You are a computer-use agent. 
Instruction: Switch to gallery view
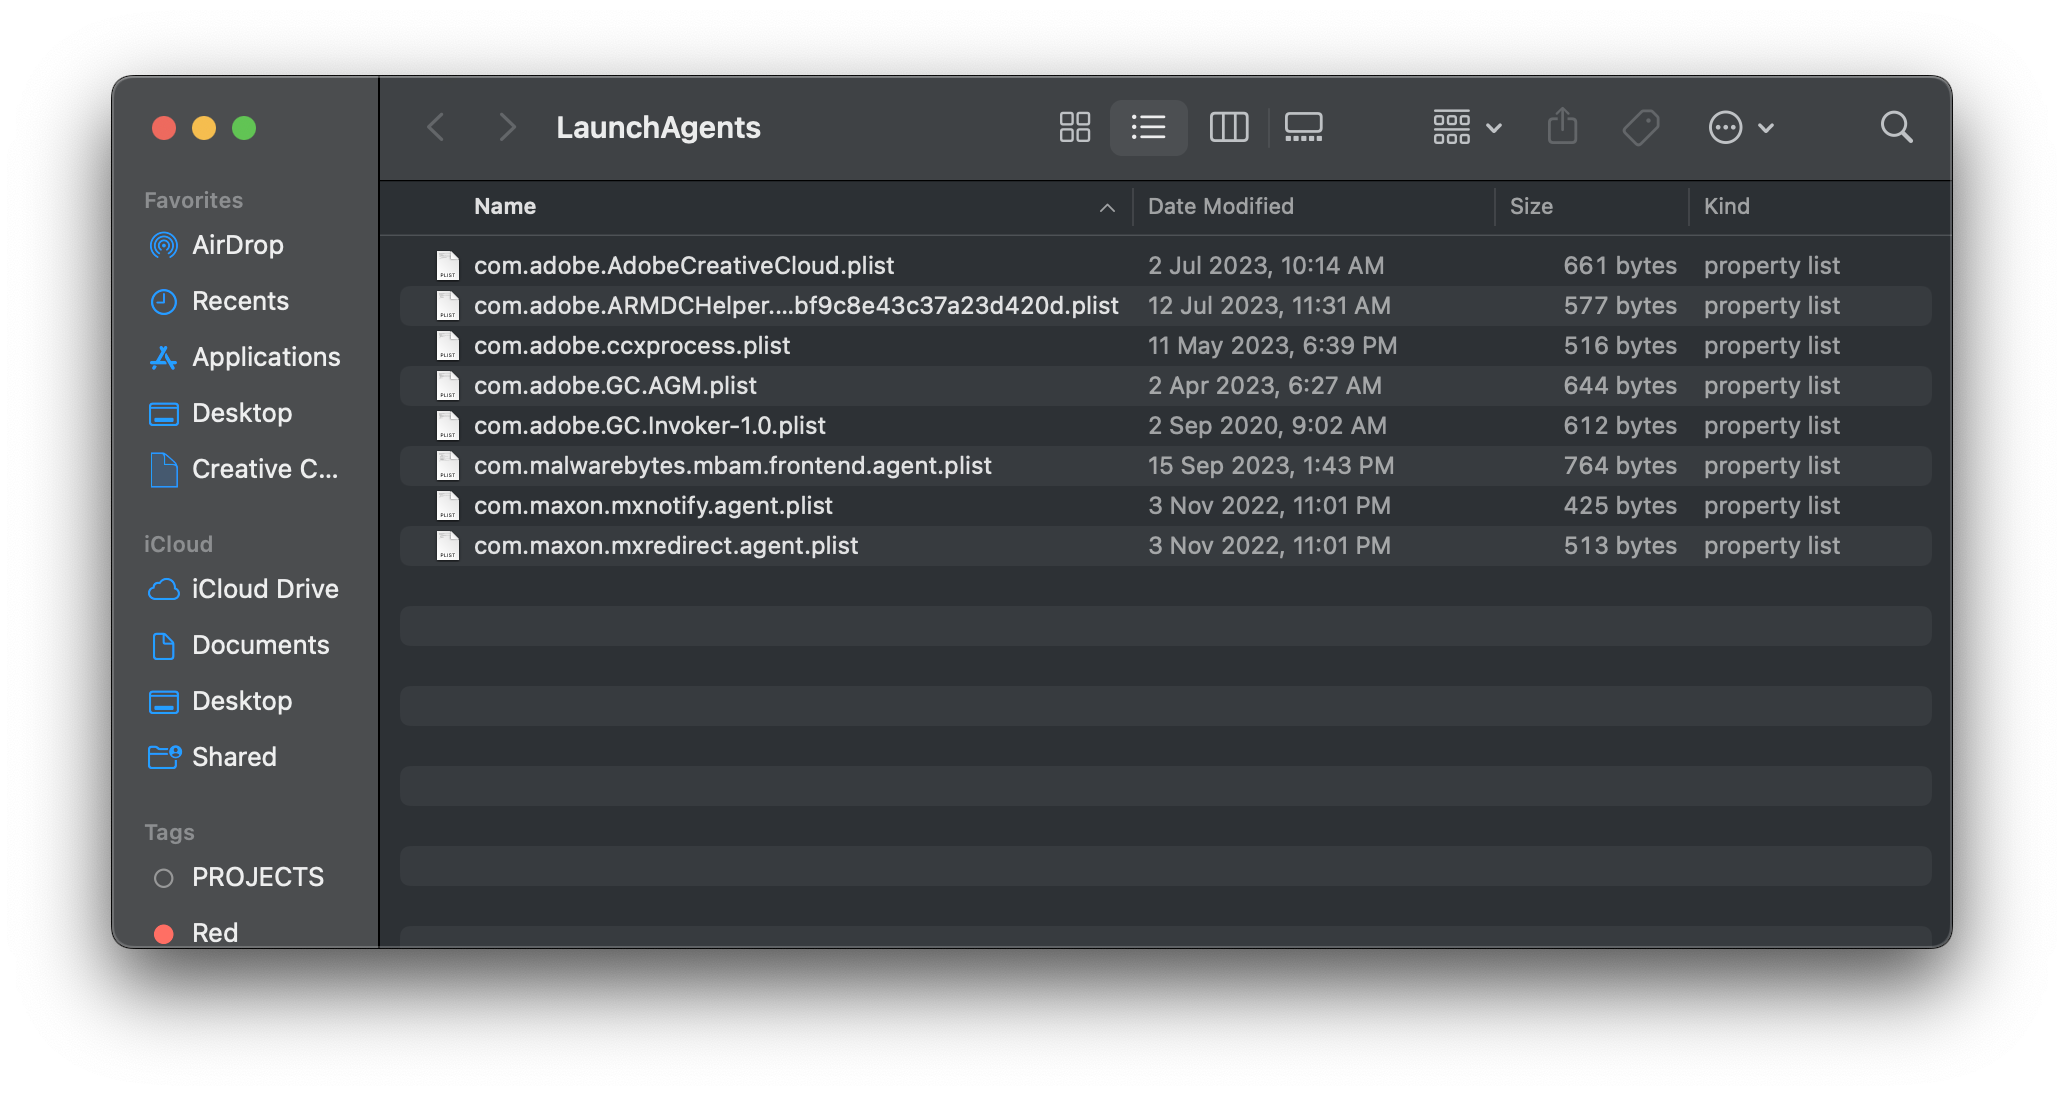[1303, 127]
